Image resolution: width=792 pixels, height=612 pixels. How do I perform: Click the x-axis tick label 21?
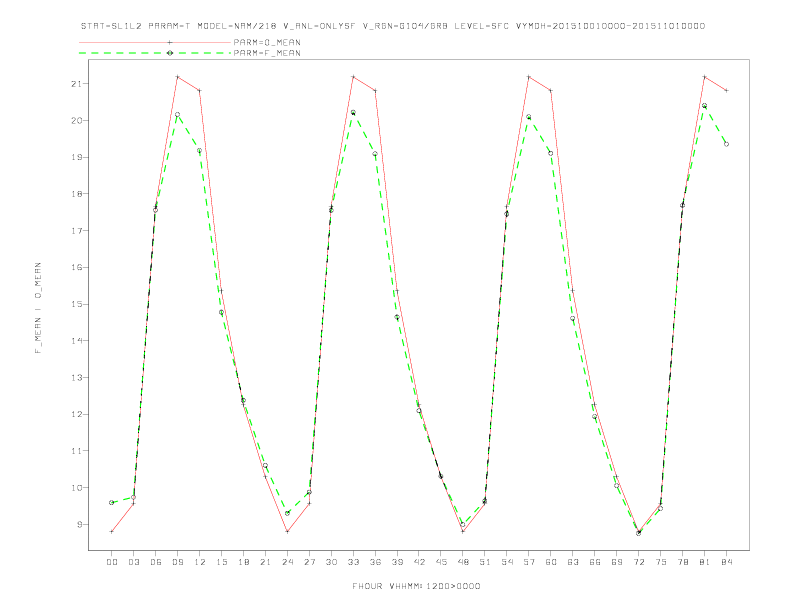click(265, 562)
